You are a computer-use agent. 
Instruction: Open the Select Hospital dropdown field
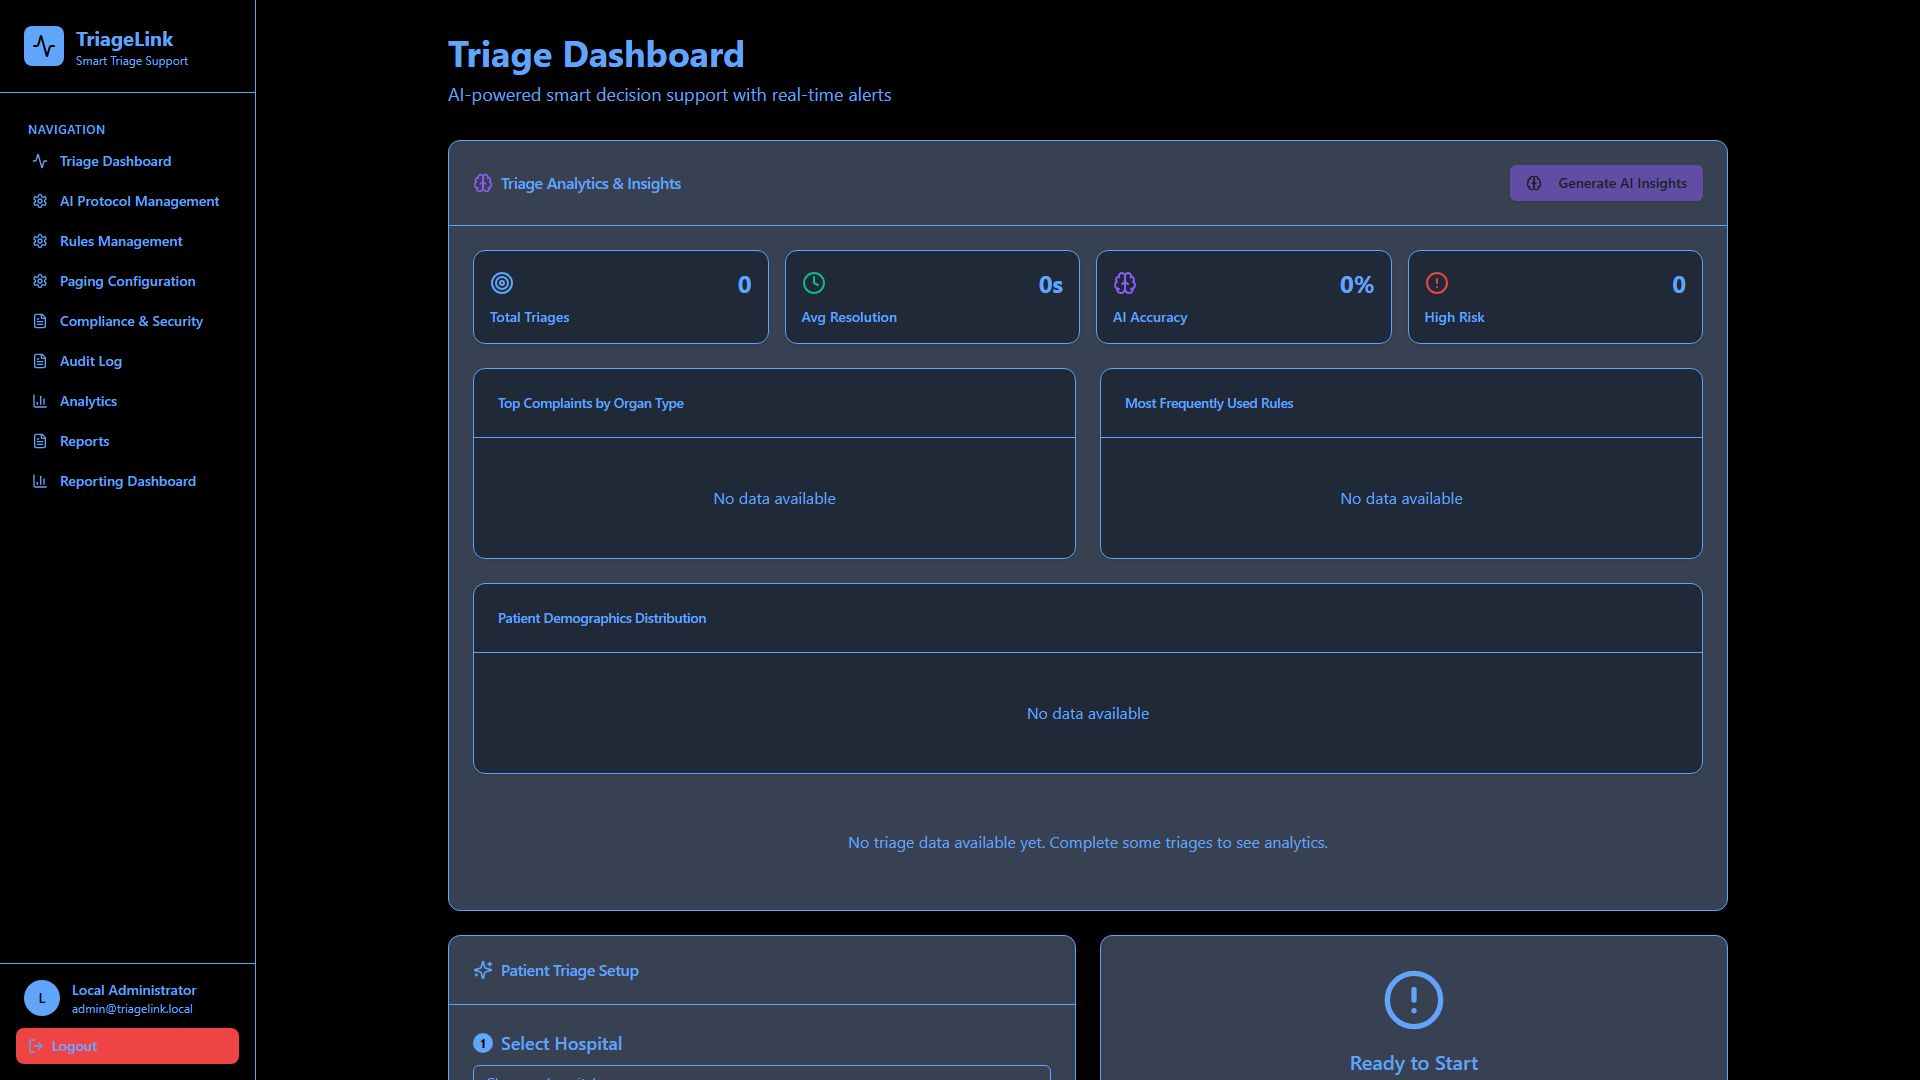762,1073
